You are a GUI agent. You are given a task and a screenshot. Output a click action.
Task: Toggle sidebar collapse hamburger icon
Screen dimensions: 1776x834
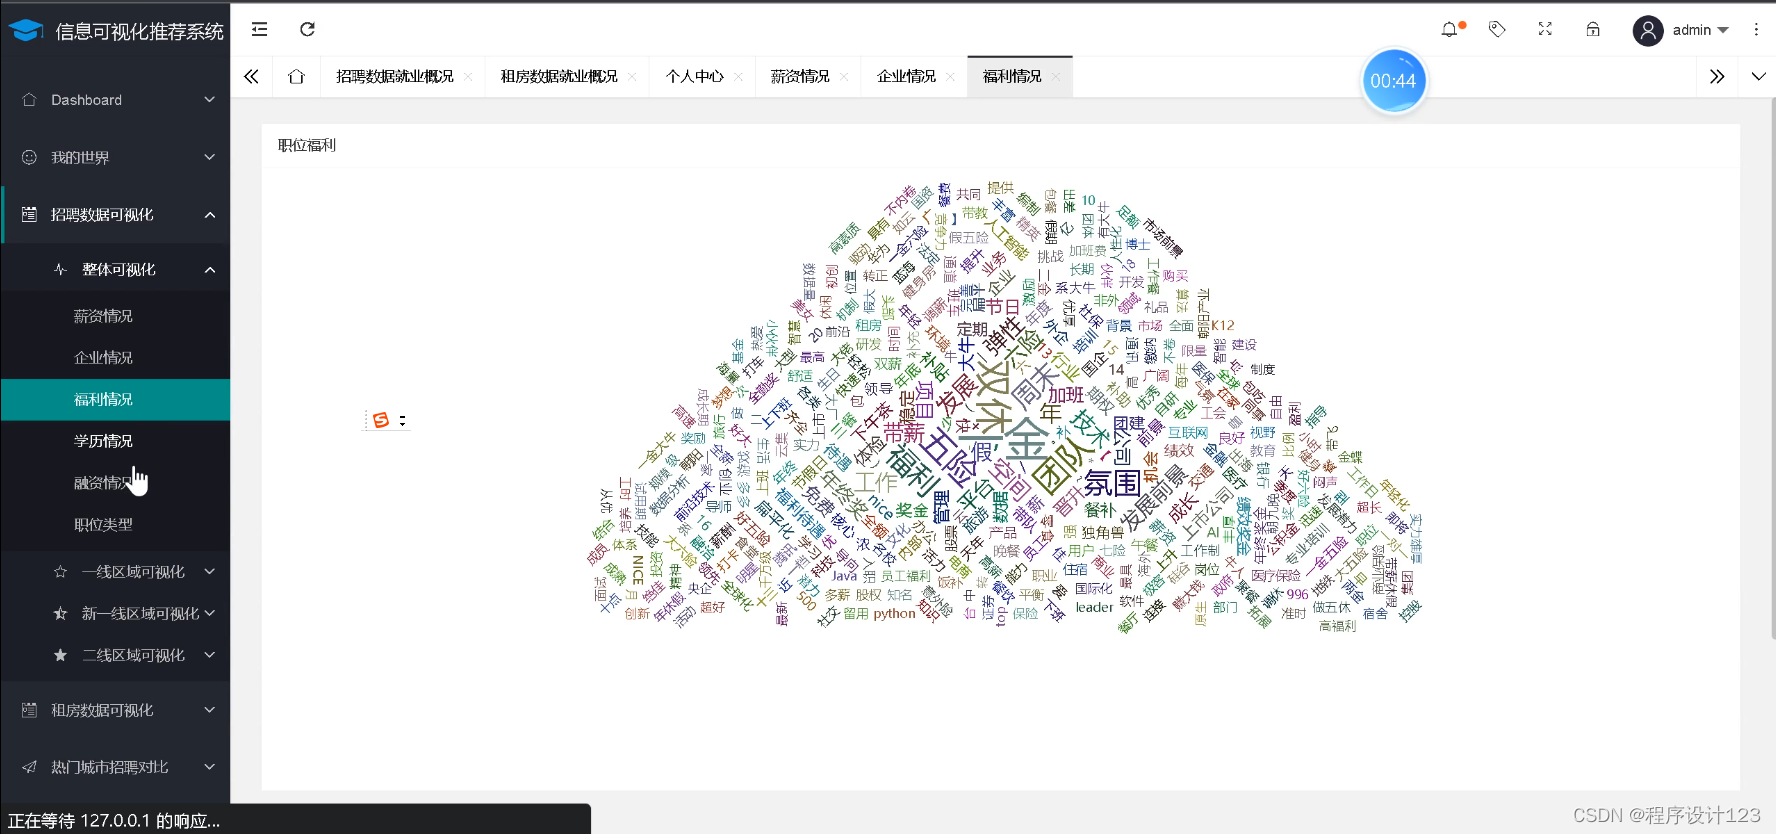[260, 29]
